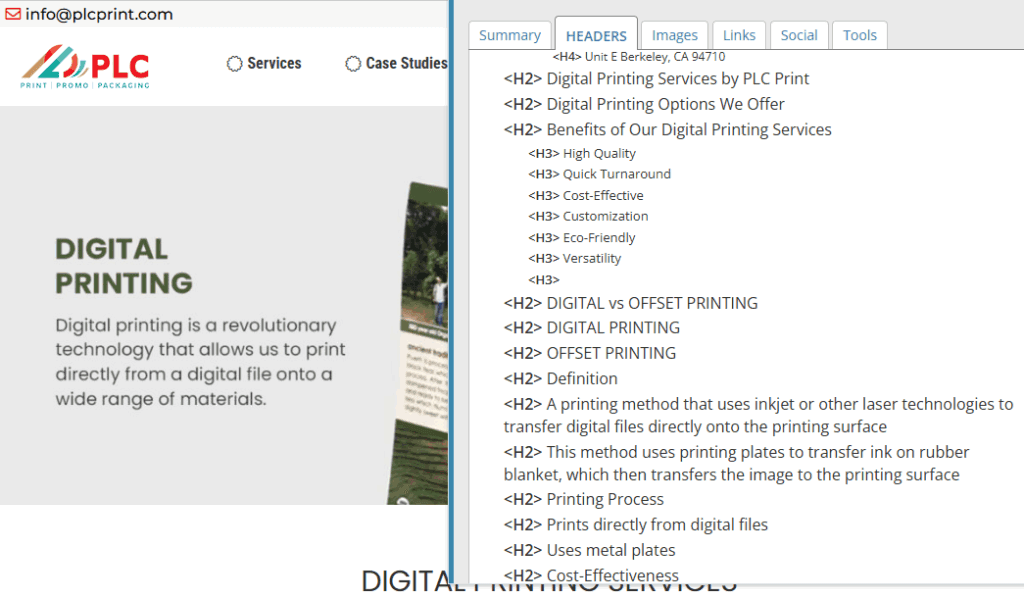Click the PLC Print logo
This screenshot has width=1024, height=598.
(84, 64)
